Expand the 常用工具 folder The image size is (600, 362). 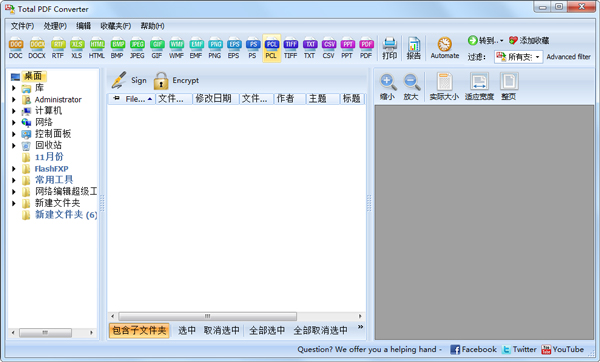[14, 180]
